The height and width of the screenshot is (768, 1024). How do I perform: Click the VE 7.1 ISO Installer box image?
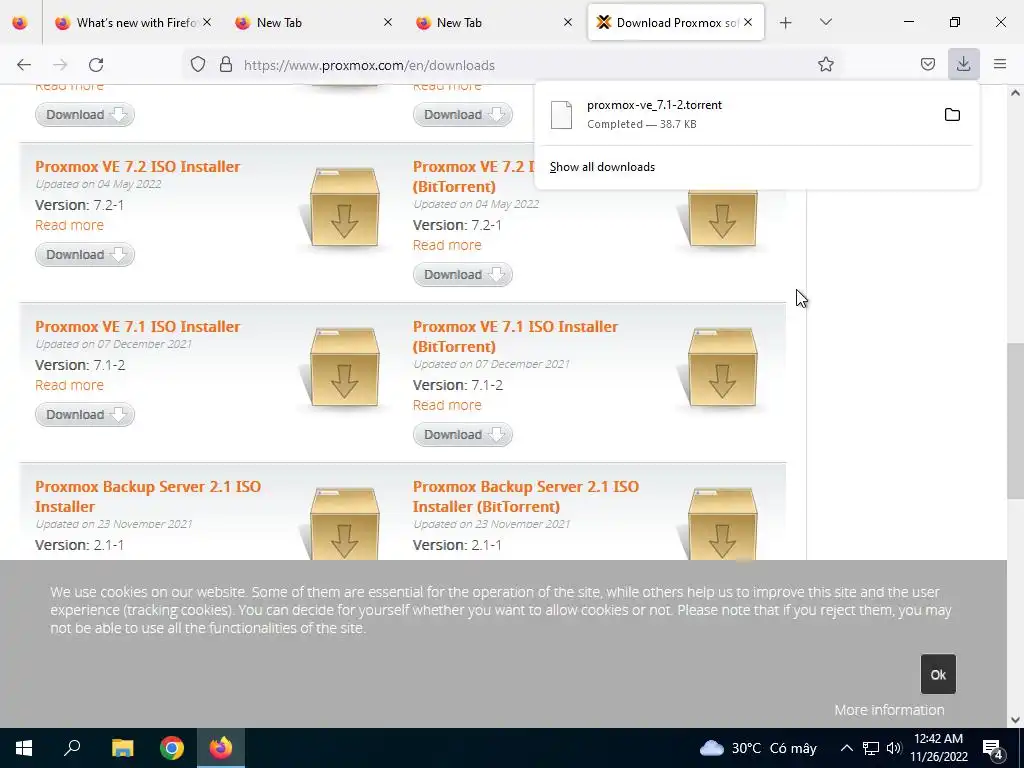[345, 368]
